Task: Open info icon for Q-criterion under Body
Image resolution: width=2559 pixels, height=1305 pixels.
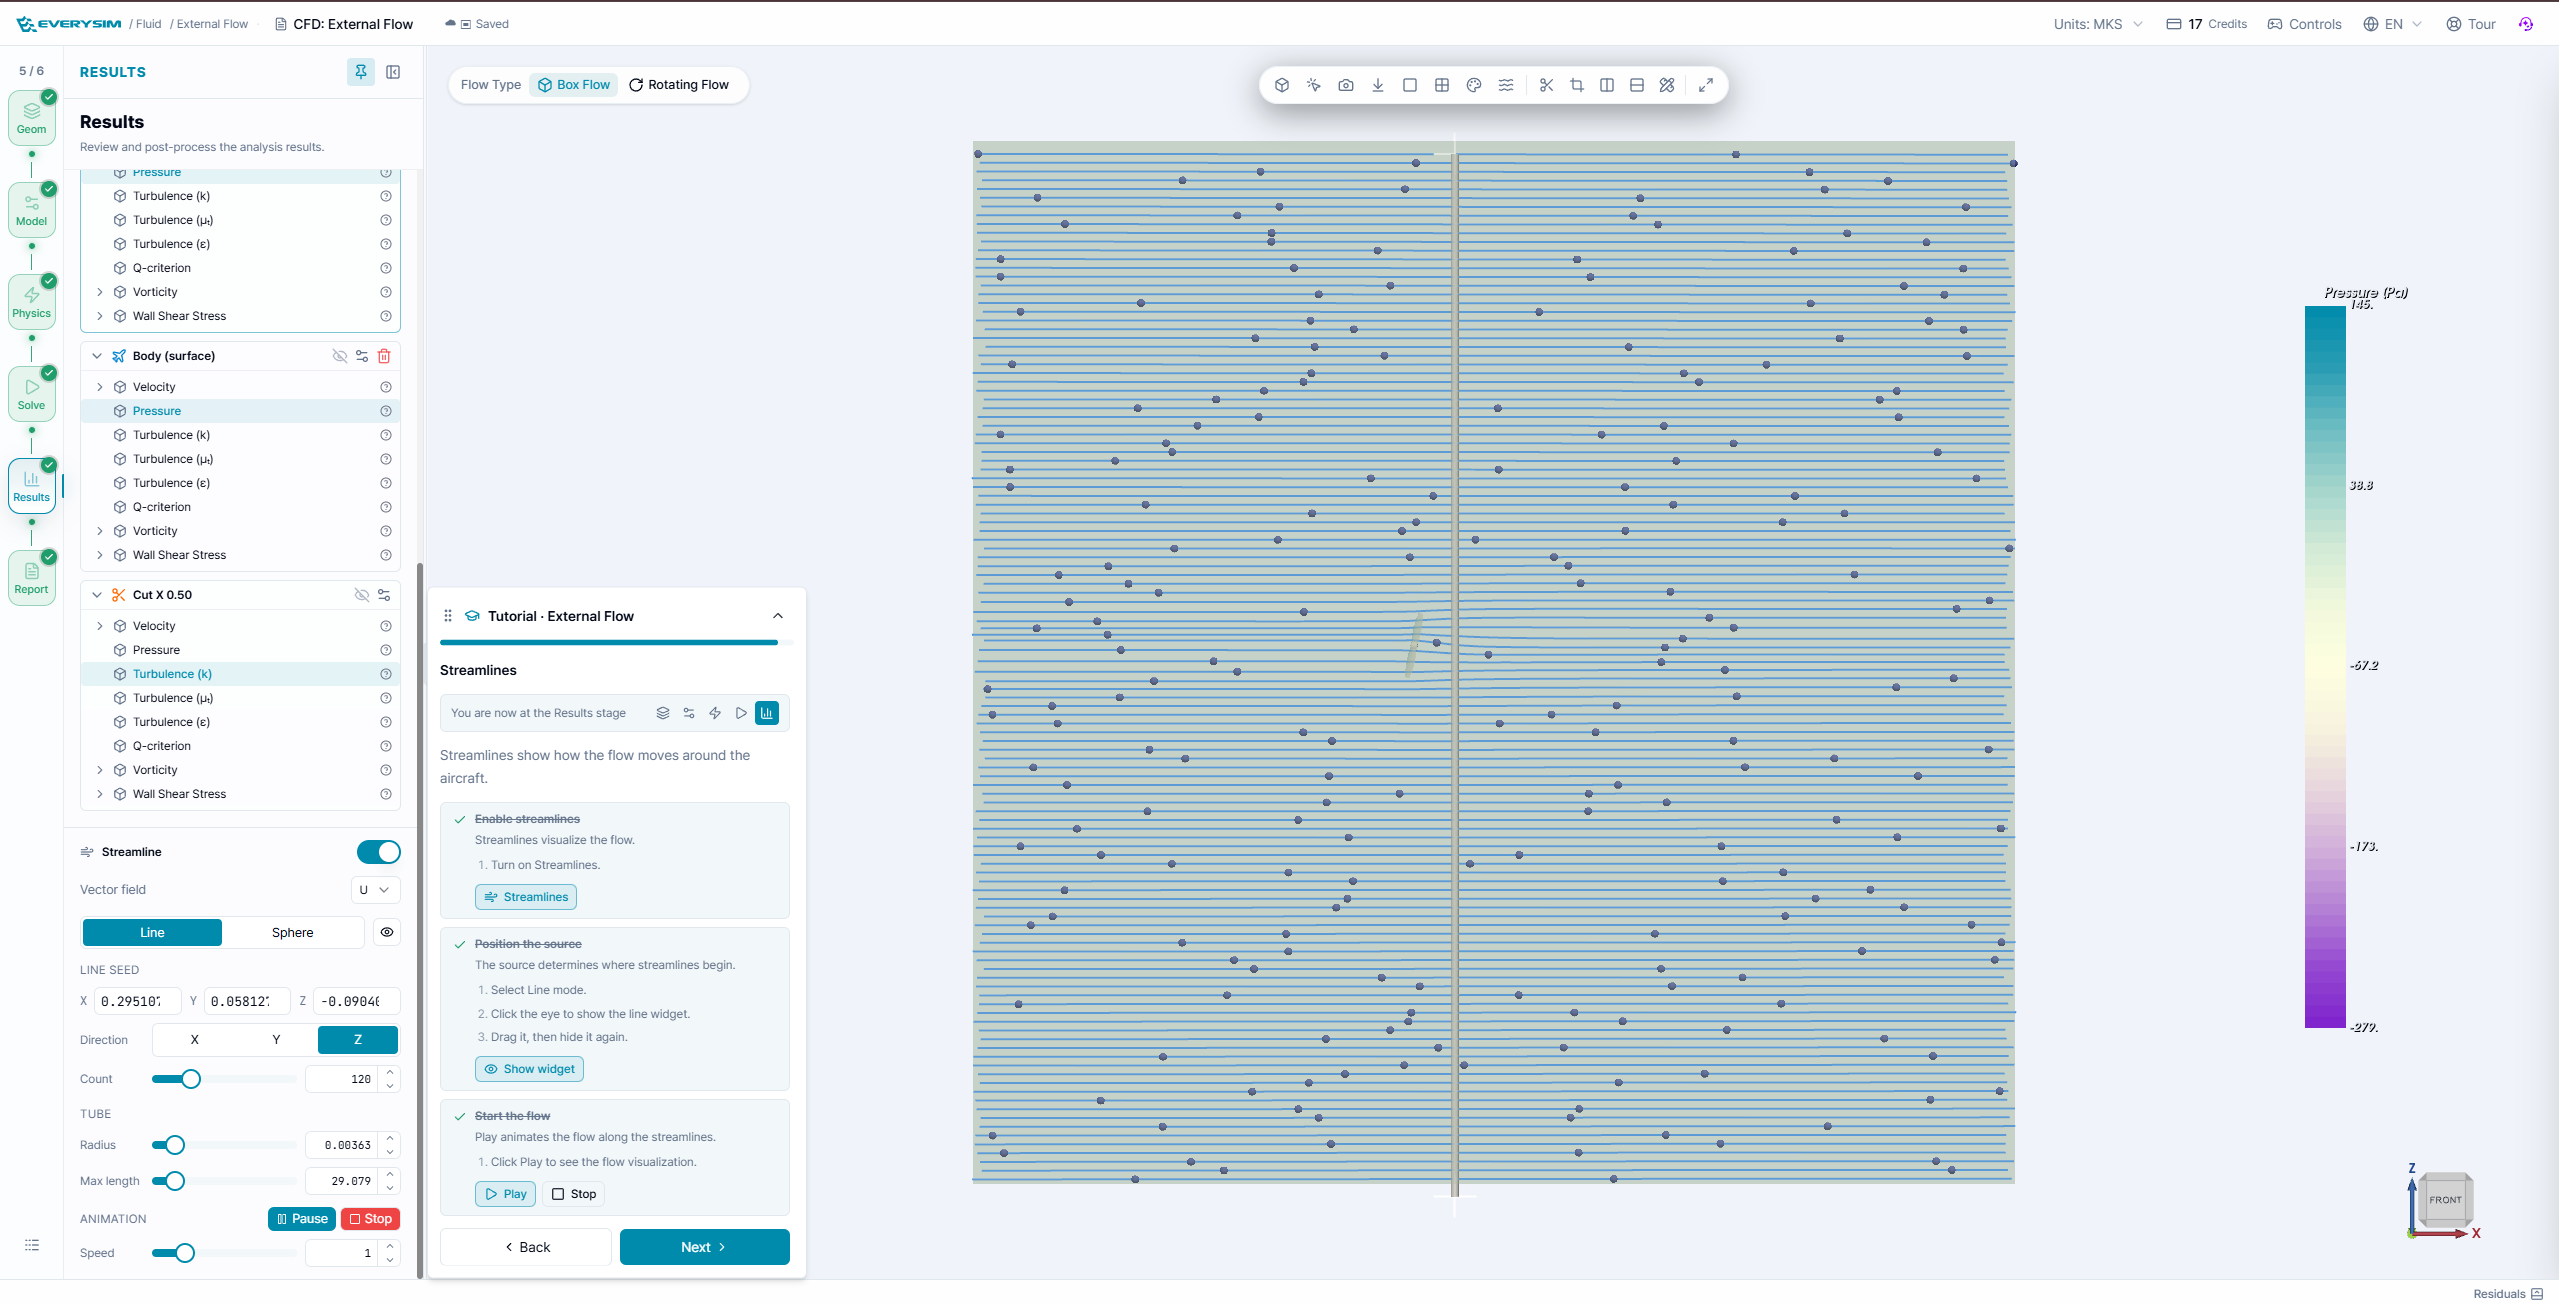Action: 386,507
